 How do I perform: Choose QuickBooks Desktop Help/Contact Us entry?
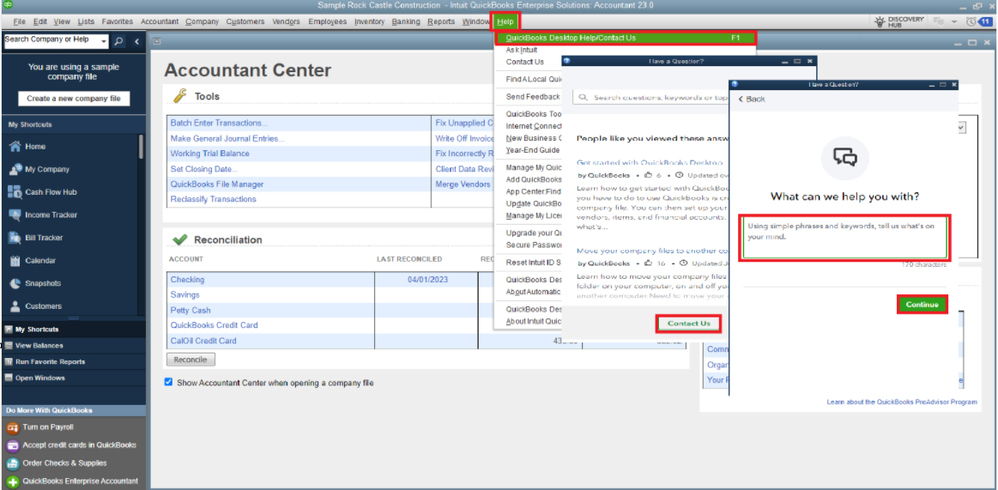point(625,38)
